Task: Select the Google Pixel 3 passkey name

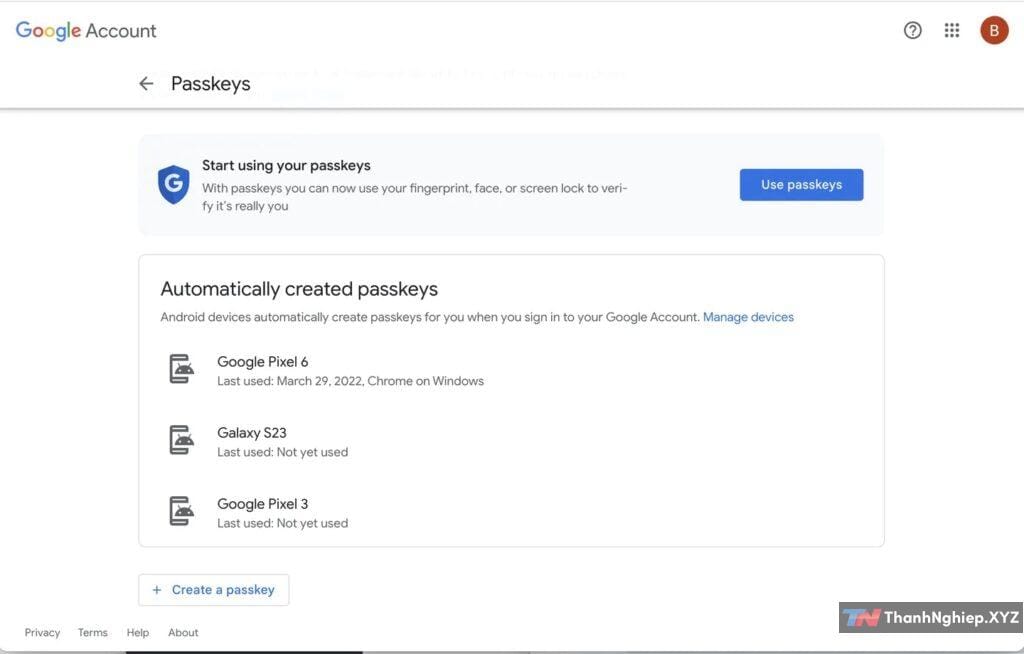Action: click(x=263, y=504)
